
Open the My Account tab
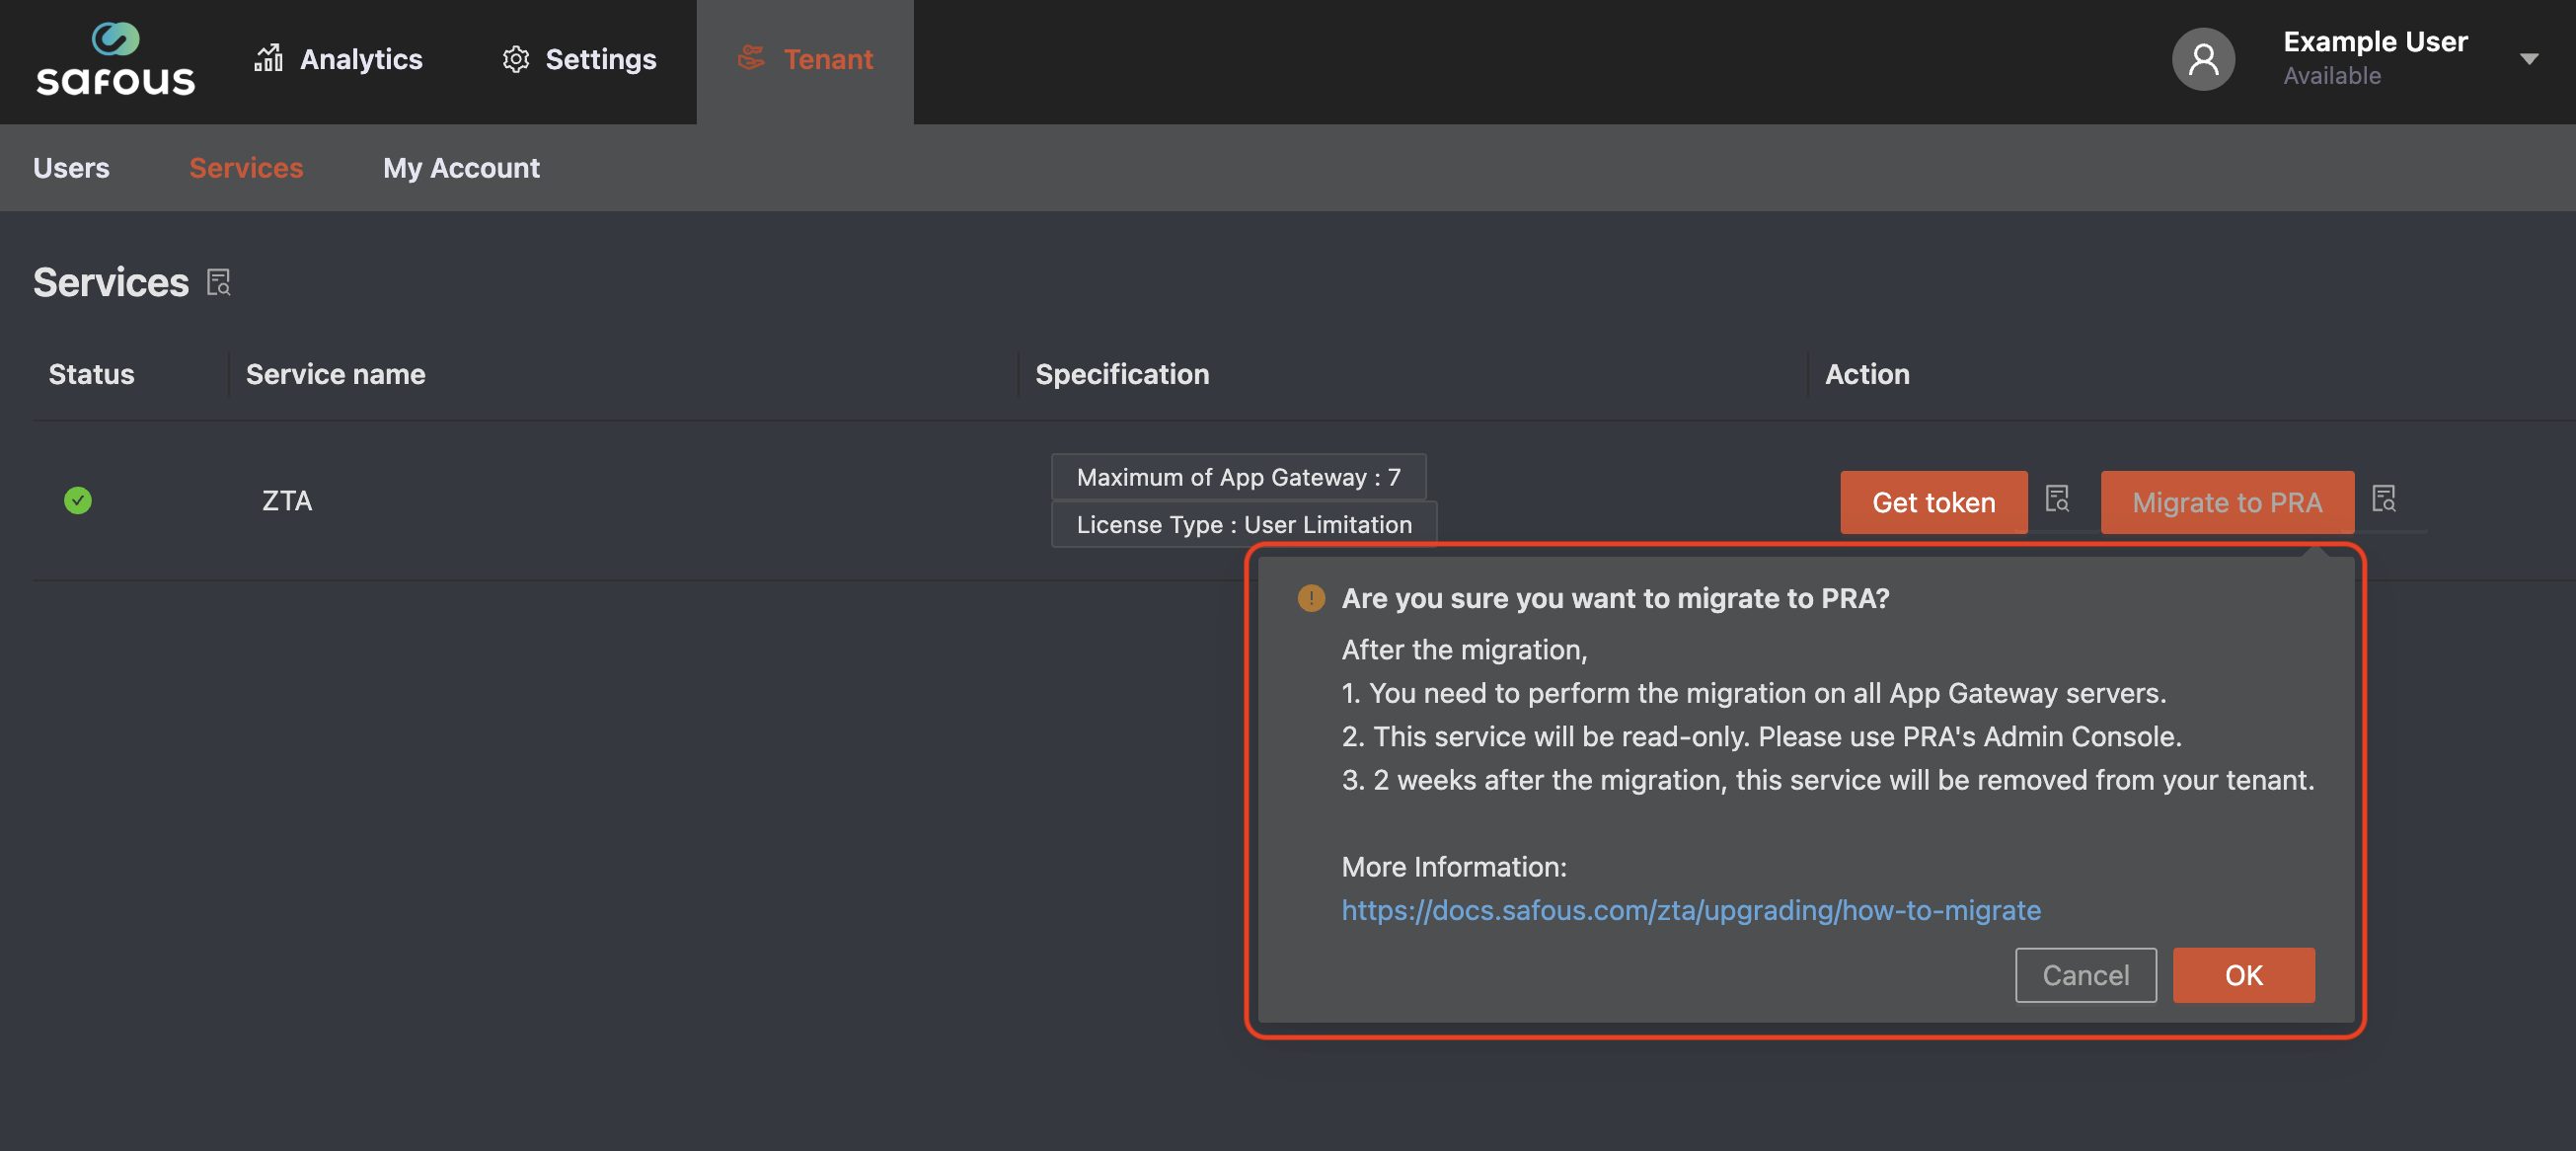(x=461, y=168)
